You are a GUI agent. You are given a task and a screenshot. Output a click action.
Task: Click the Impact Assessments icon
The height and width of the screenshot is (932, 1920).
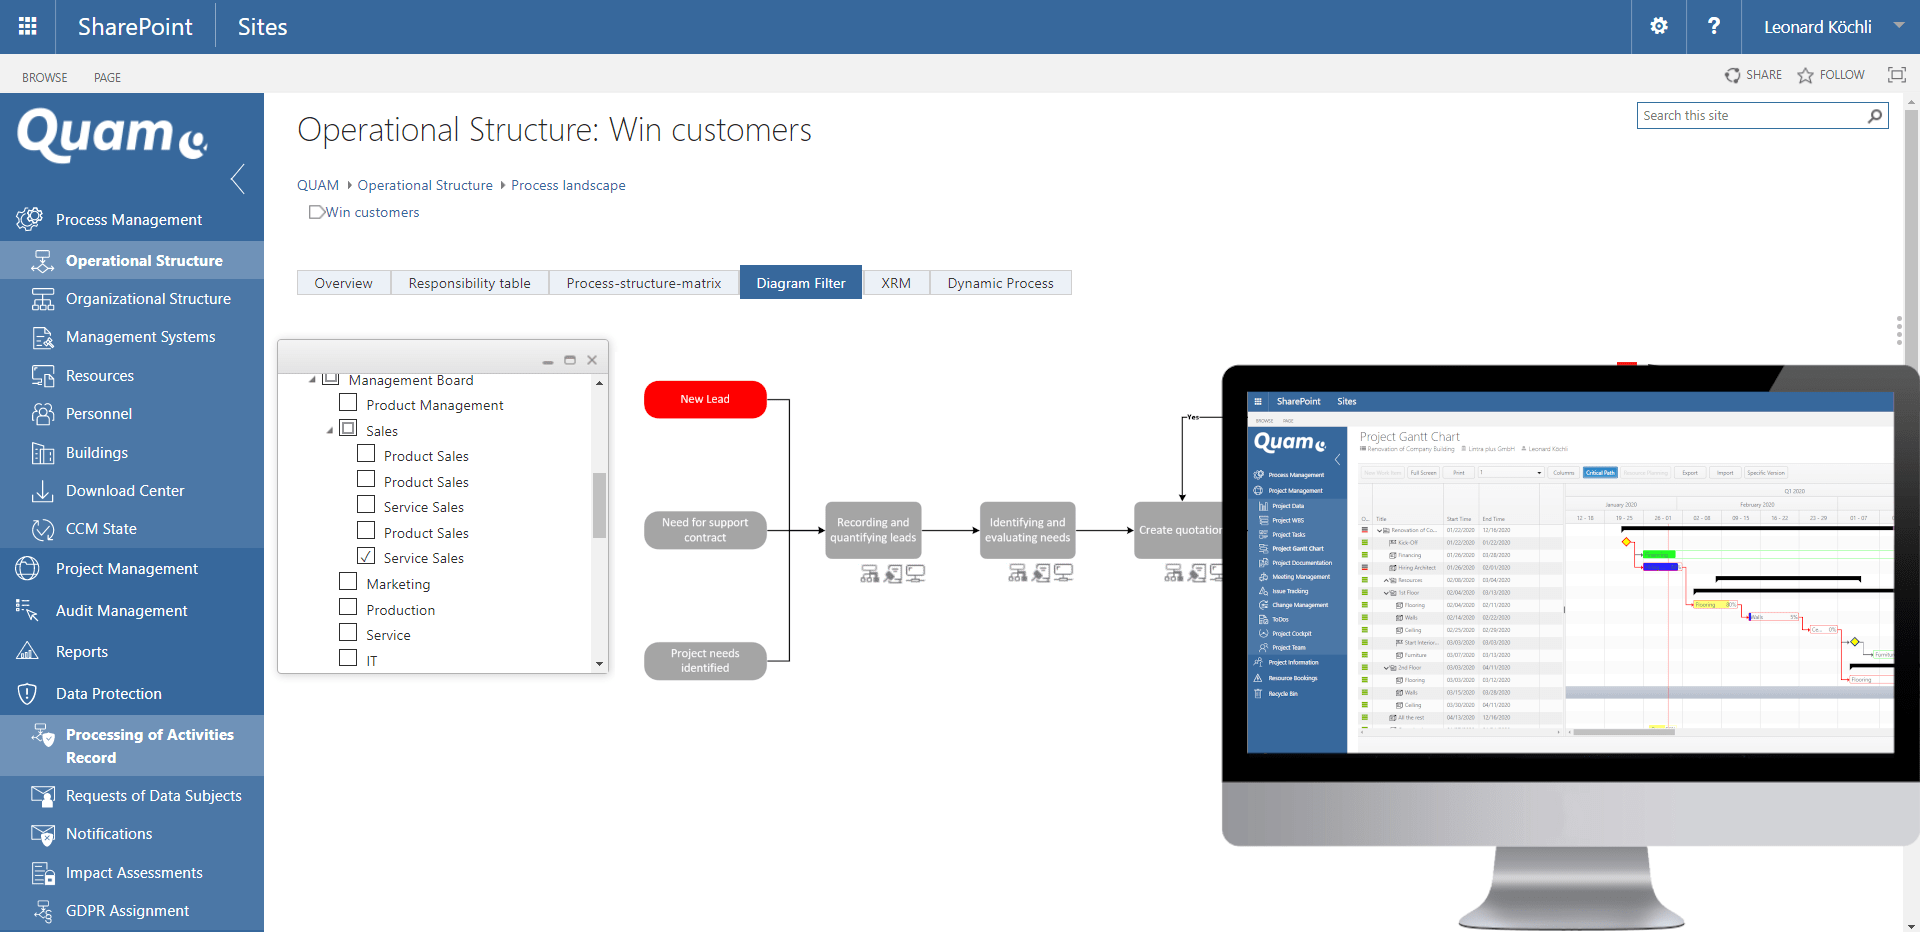tap(42, 873)
